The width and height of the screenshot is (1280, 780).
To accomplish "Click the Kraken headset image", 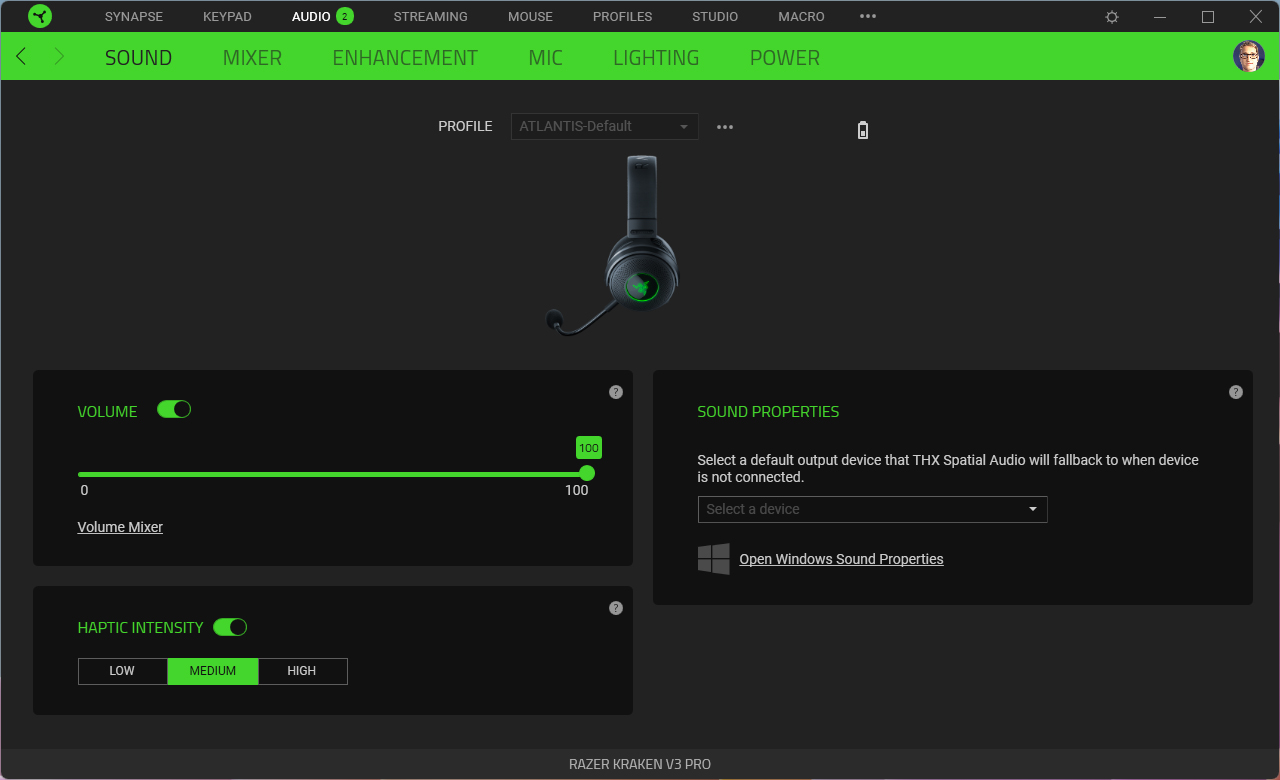I will coord(614,245).
